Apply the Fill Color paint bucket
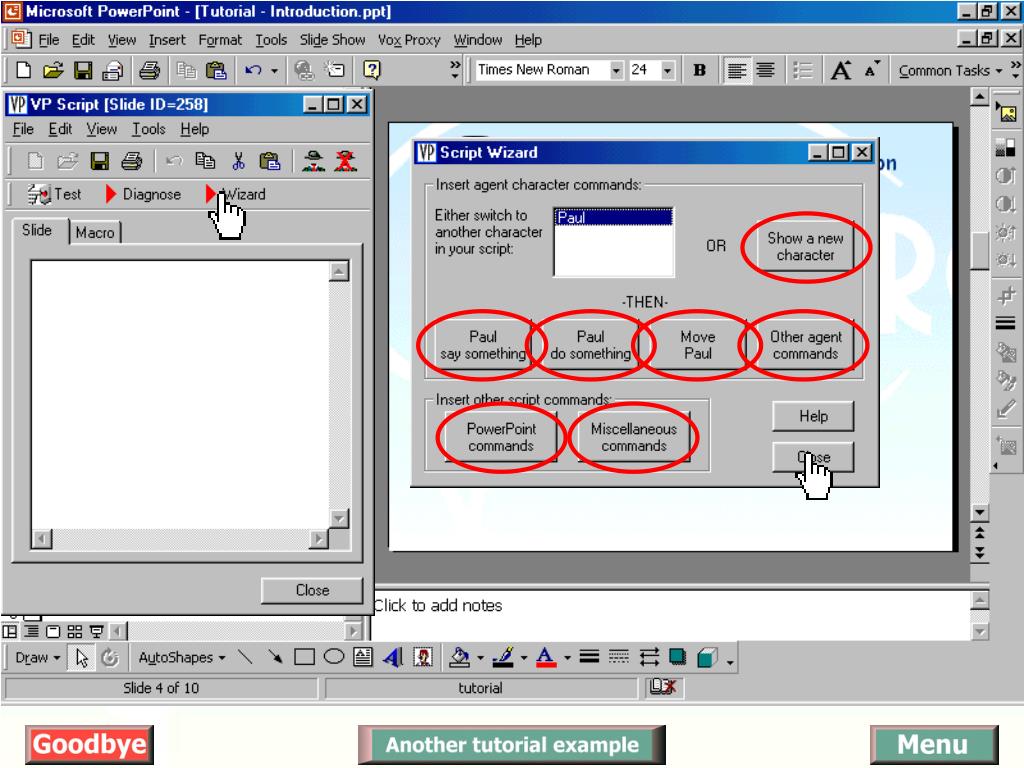1024x768 pixels. point(460,657)
